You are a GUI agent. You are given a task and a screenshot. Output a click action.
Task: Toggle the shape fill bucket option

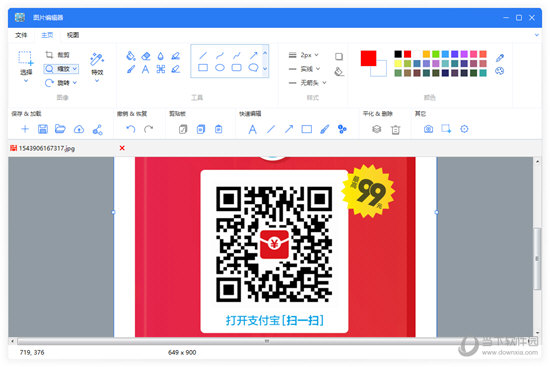click(339, 72)
